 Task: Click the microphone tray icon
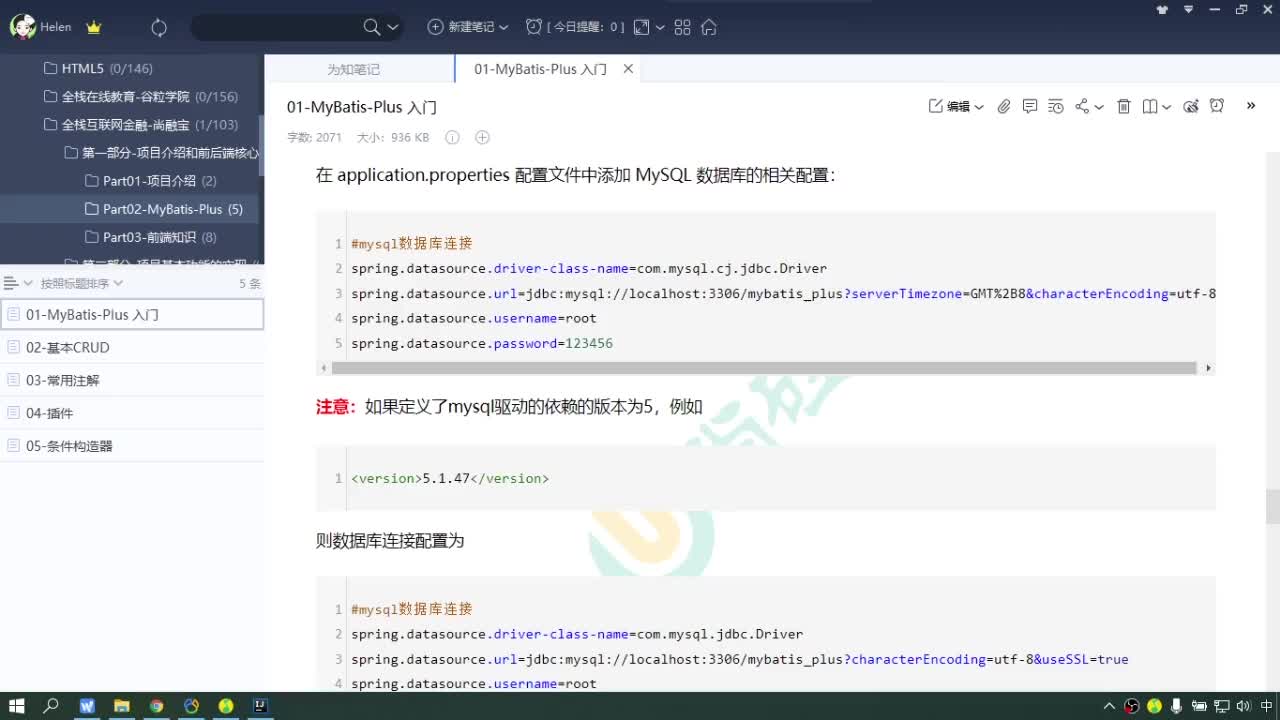click(1176, 706)
